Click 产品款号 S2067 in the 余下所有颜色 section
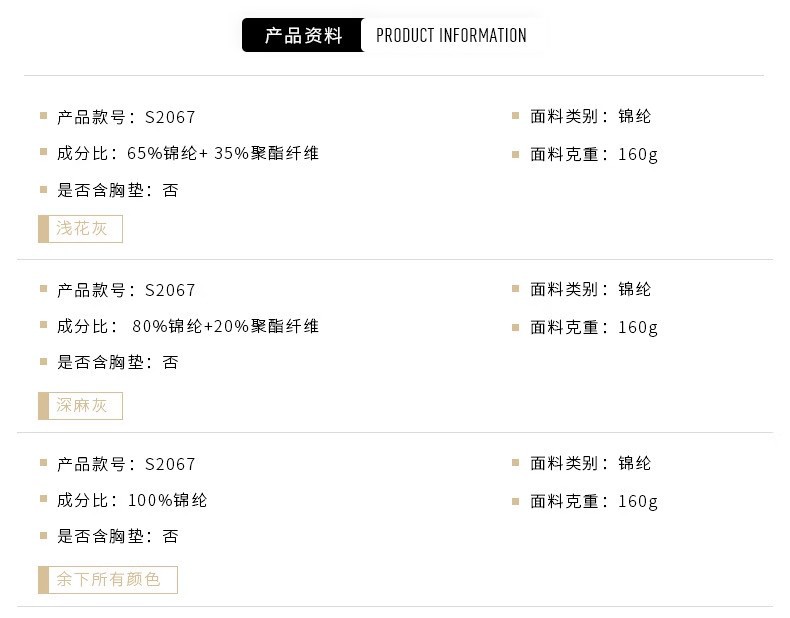 point(126,464)
